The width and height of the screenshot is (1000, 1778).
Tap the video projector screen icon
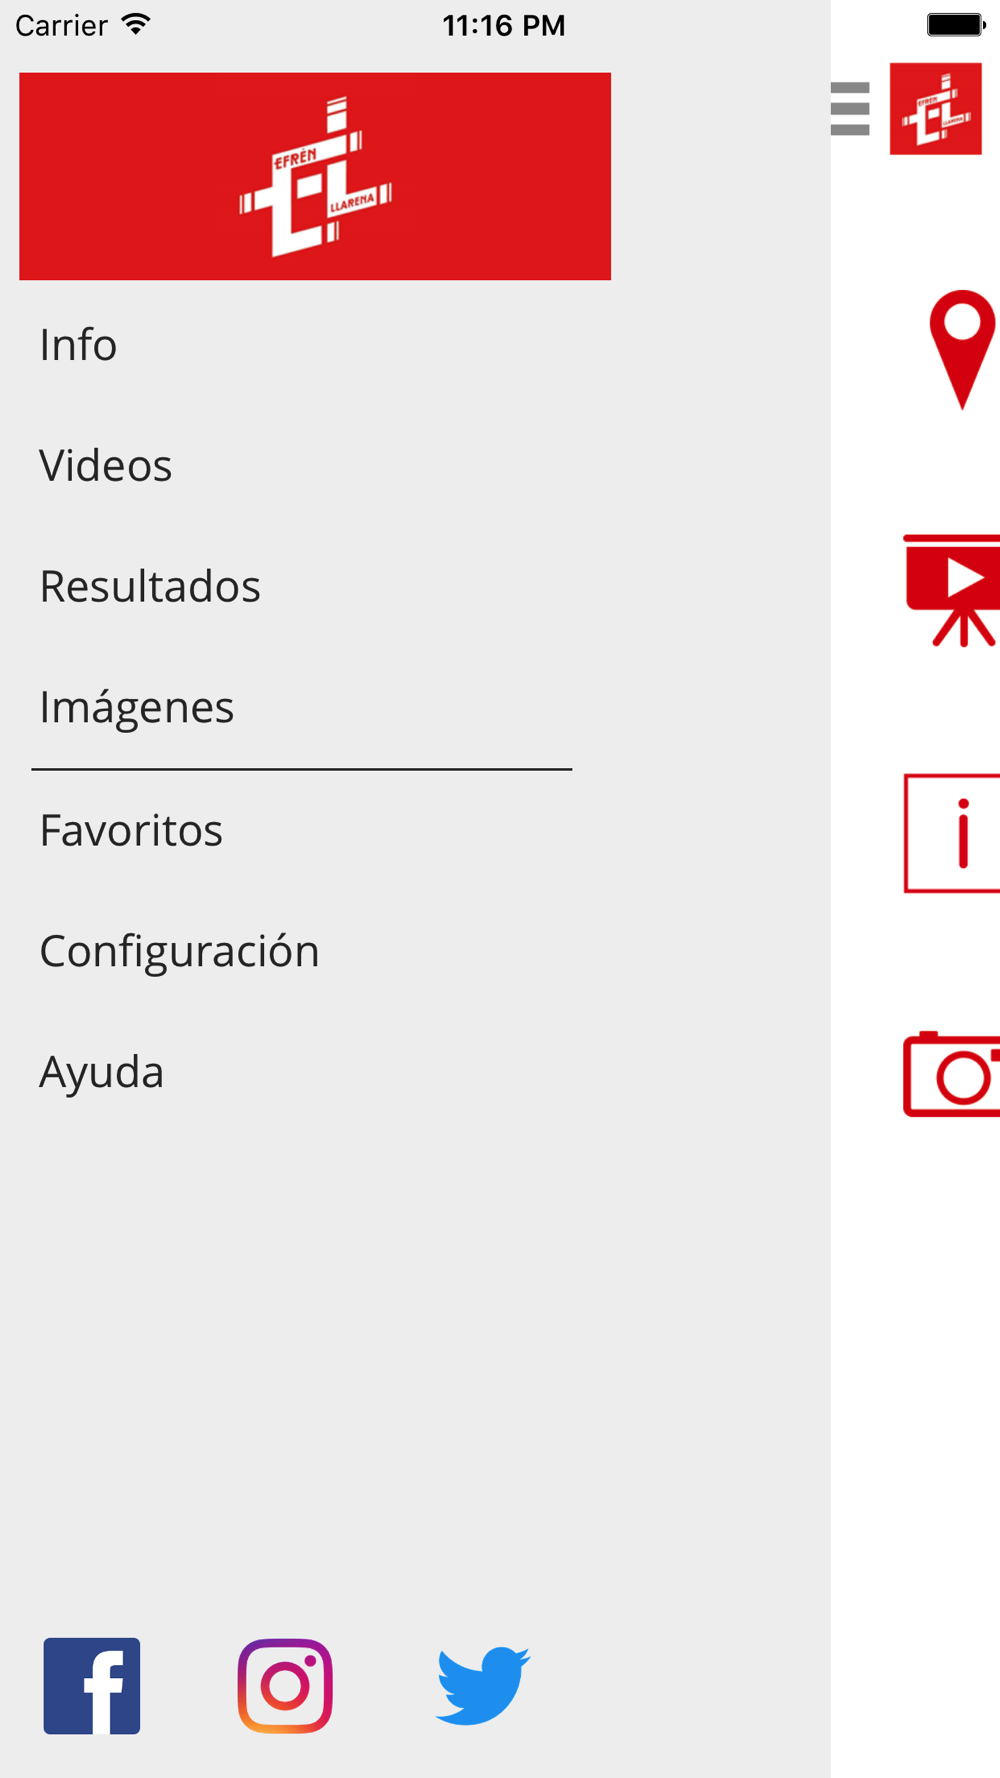[952, 591]
